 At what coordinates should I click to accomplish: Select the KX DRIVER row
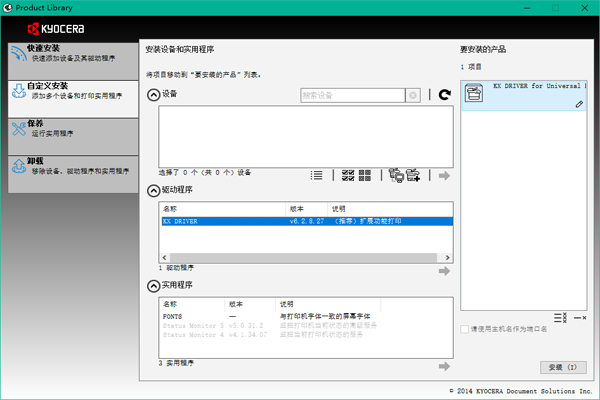[x=307, y=221]
